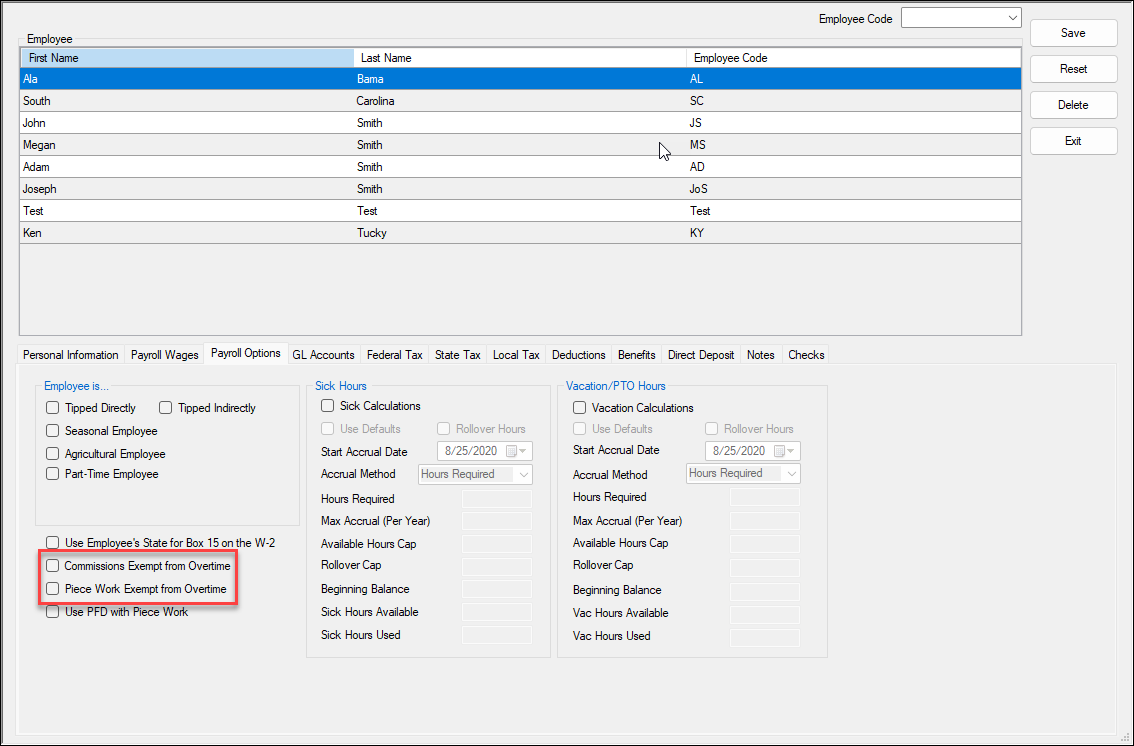The image size is (1134, 746).
Task: Open the Local Tax tab
Action: [x=516, y=355]
